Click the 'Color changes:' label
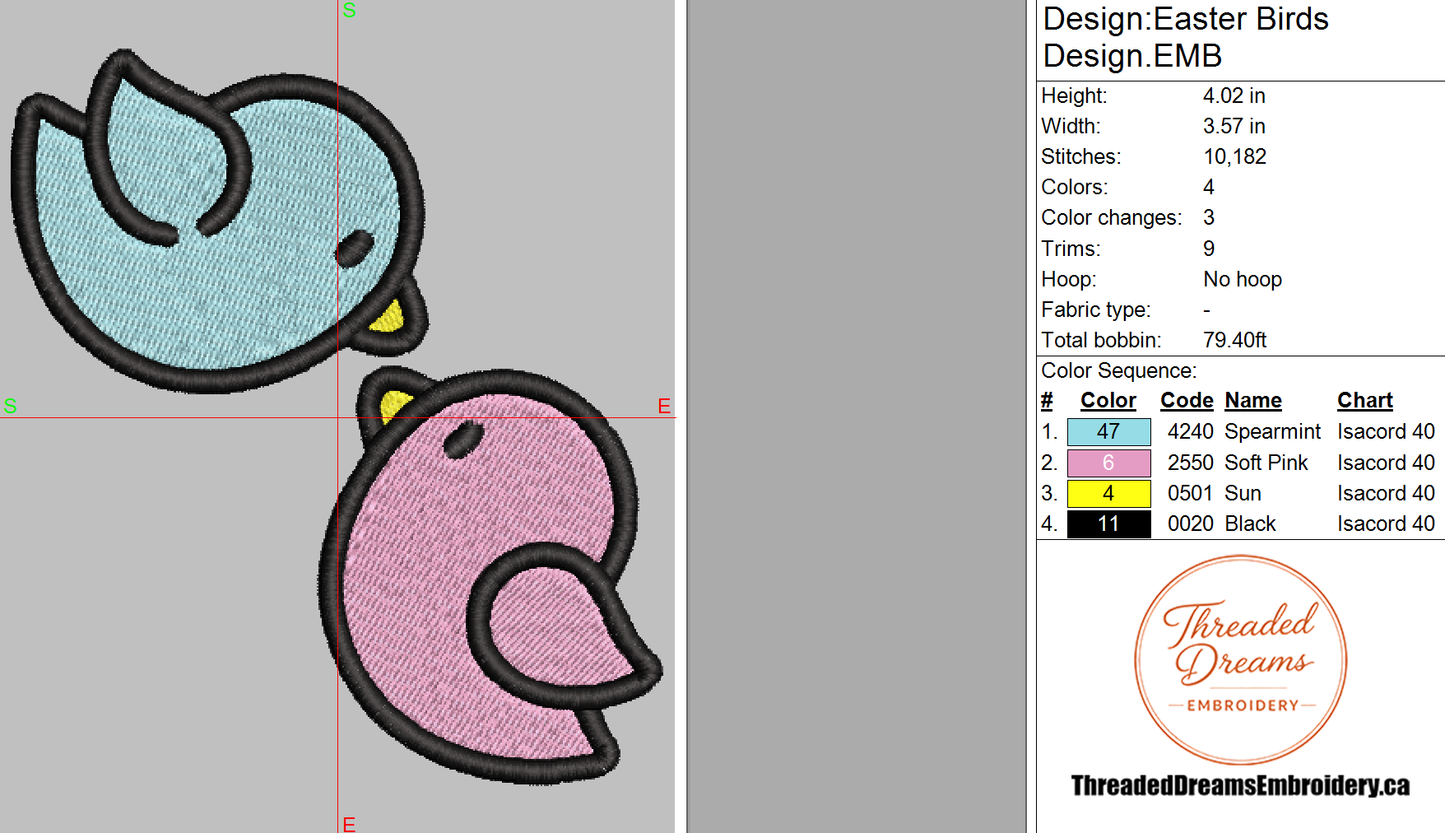This screenshot has height=833, width=1445. 1111,218
